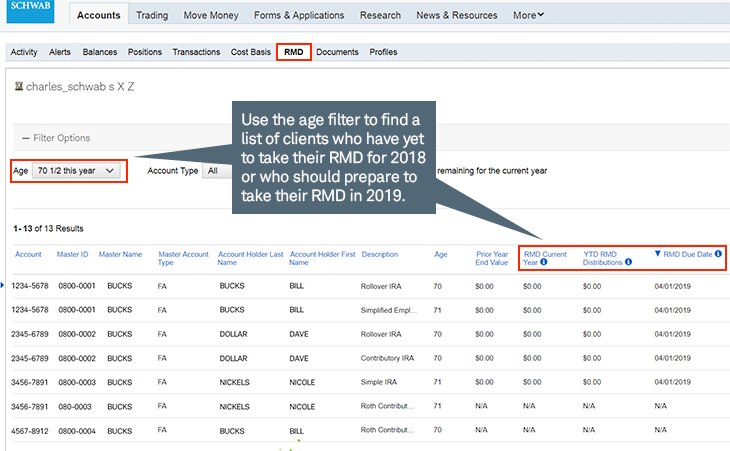
Task: Go to the Activity sub-tab
Action: click(x=24, y=52)
